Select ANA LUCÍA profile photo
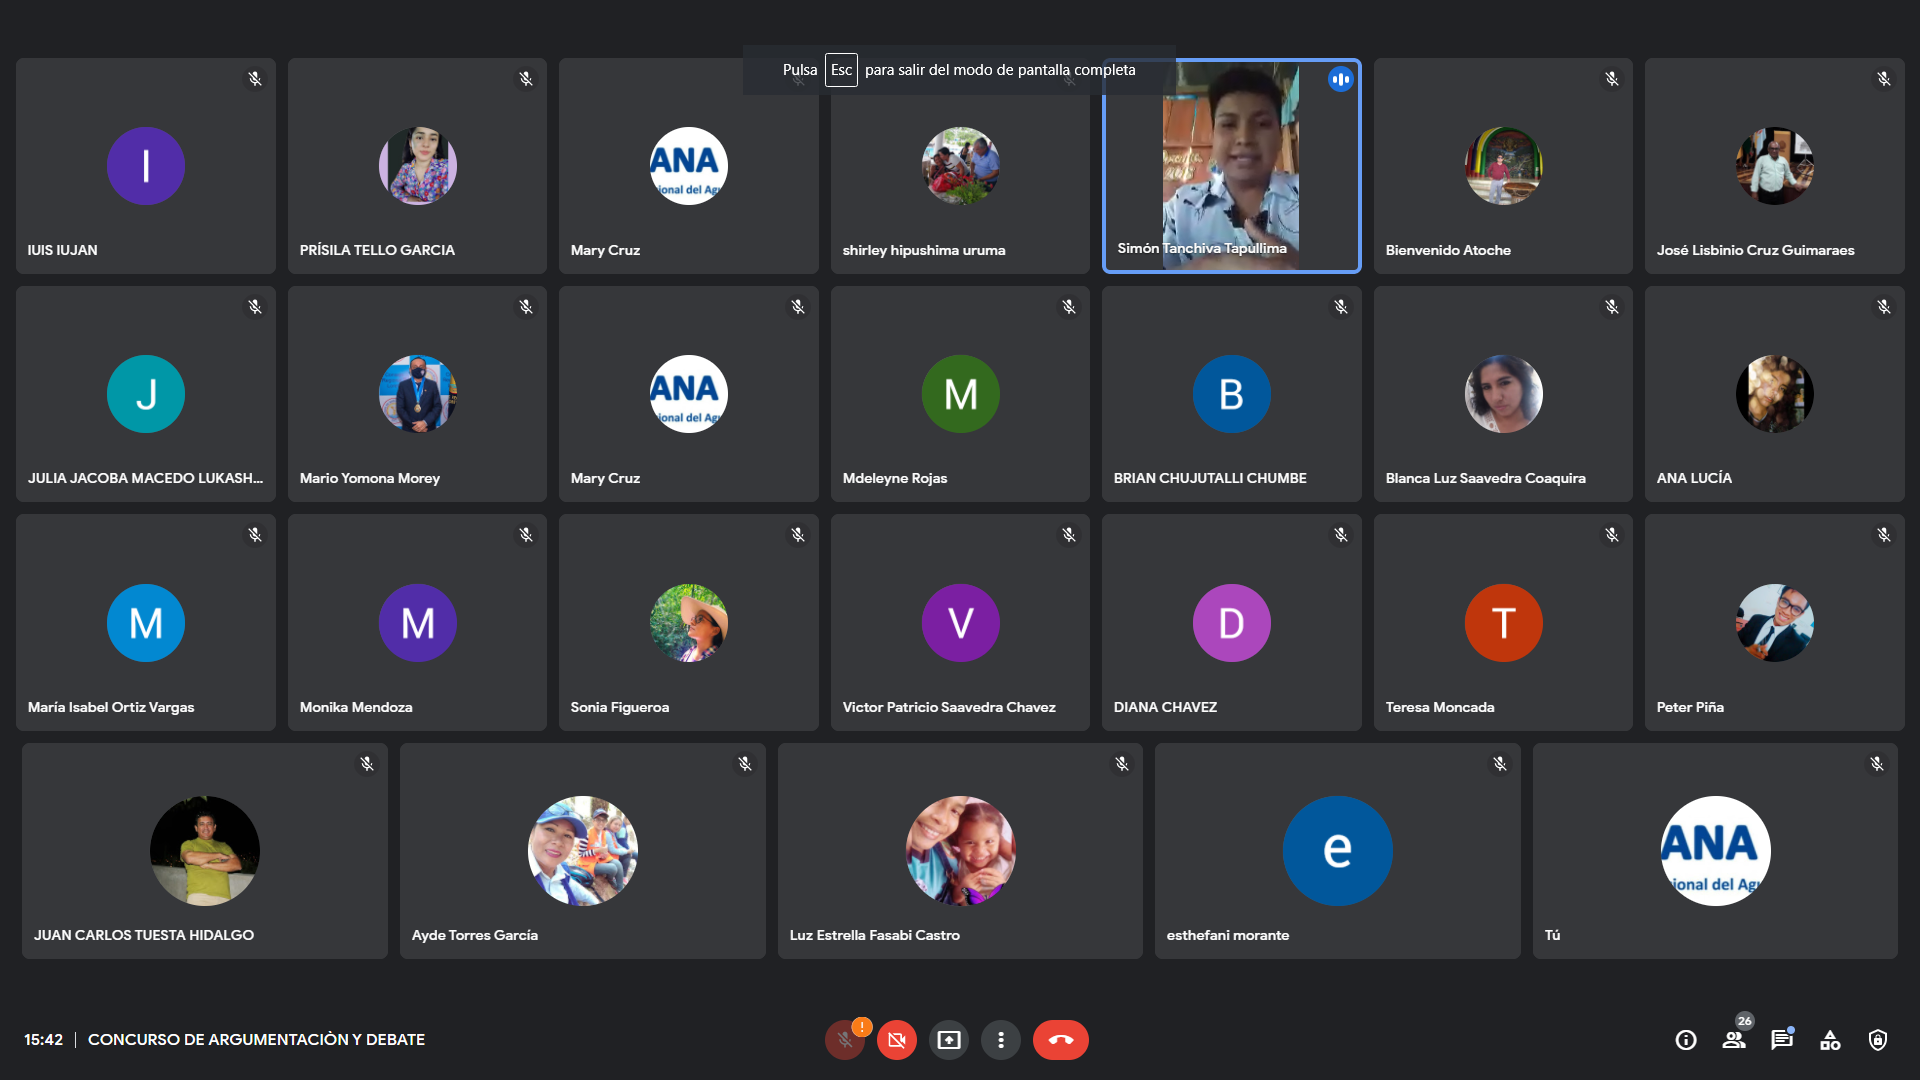This screenshot has height=1080, width=1920. [1775, 394]
